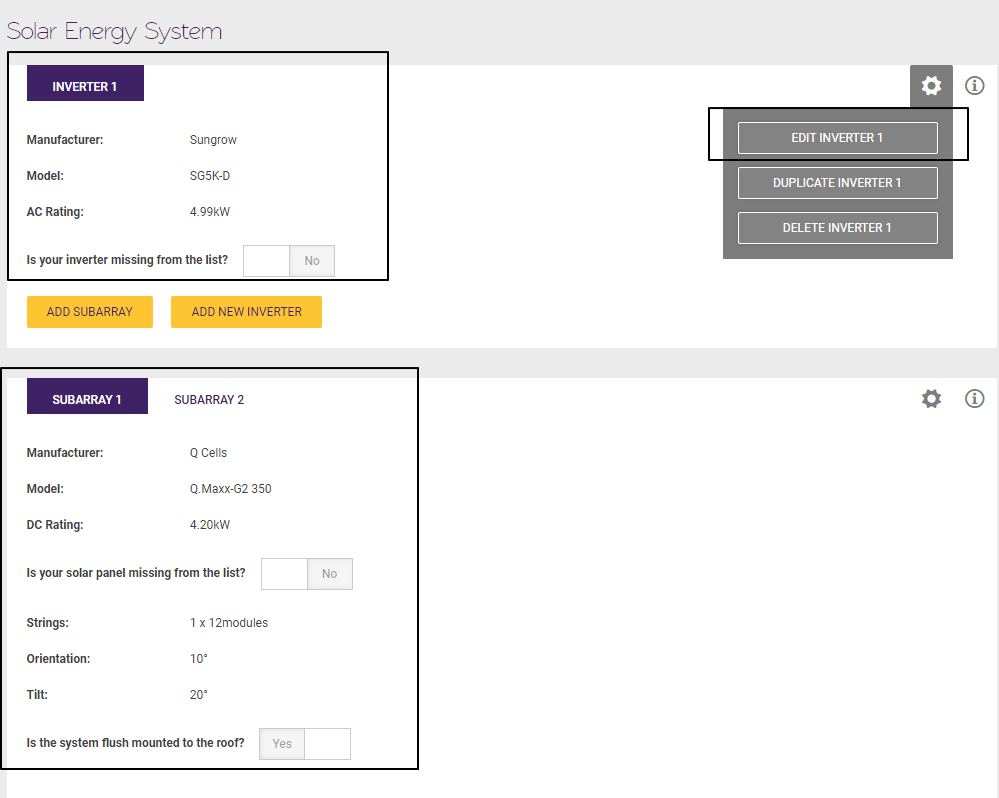Image resolution: width=999 pixels, height=798 pixels.
Task: Click the ADD SUBARRAY button
Action: tap(89, 311)
